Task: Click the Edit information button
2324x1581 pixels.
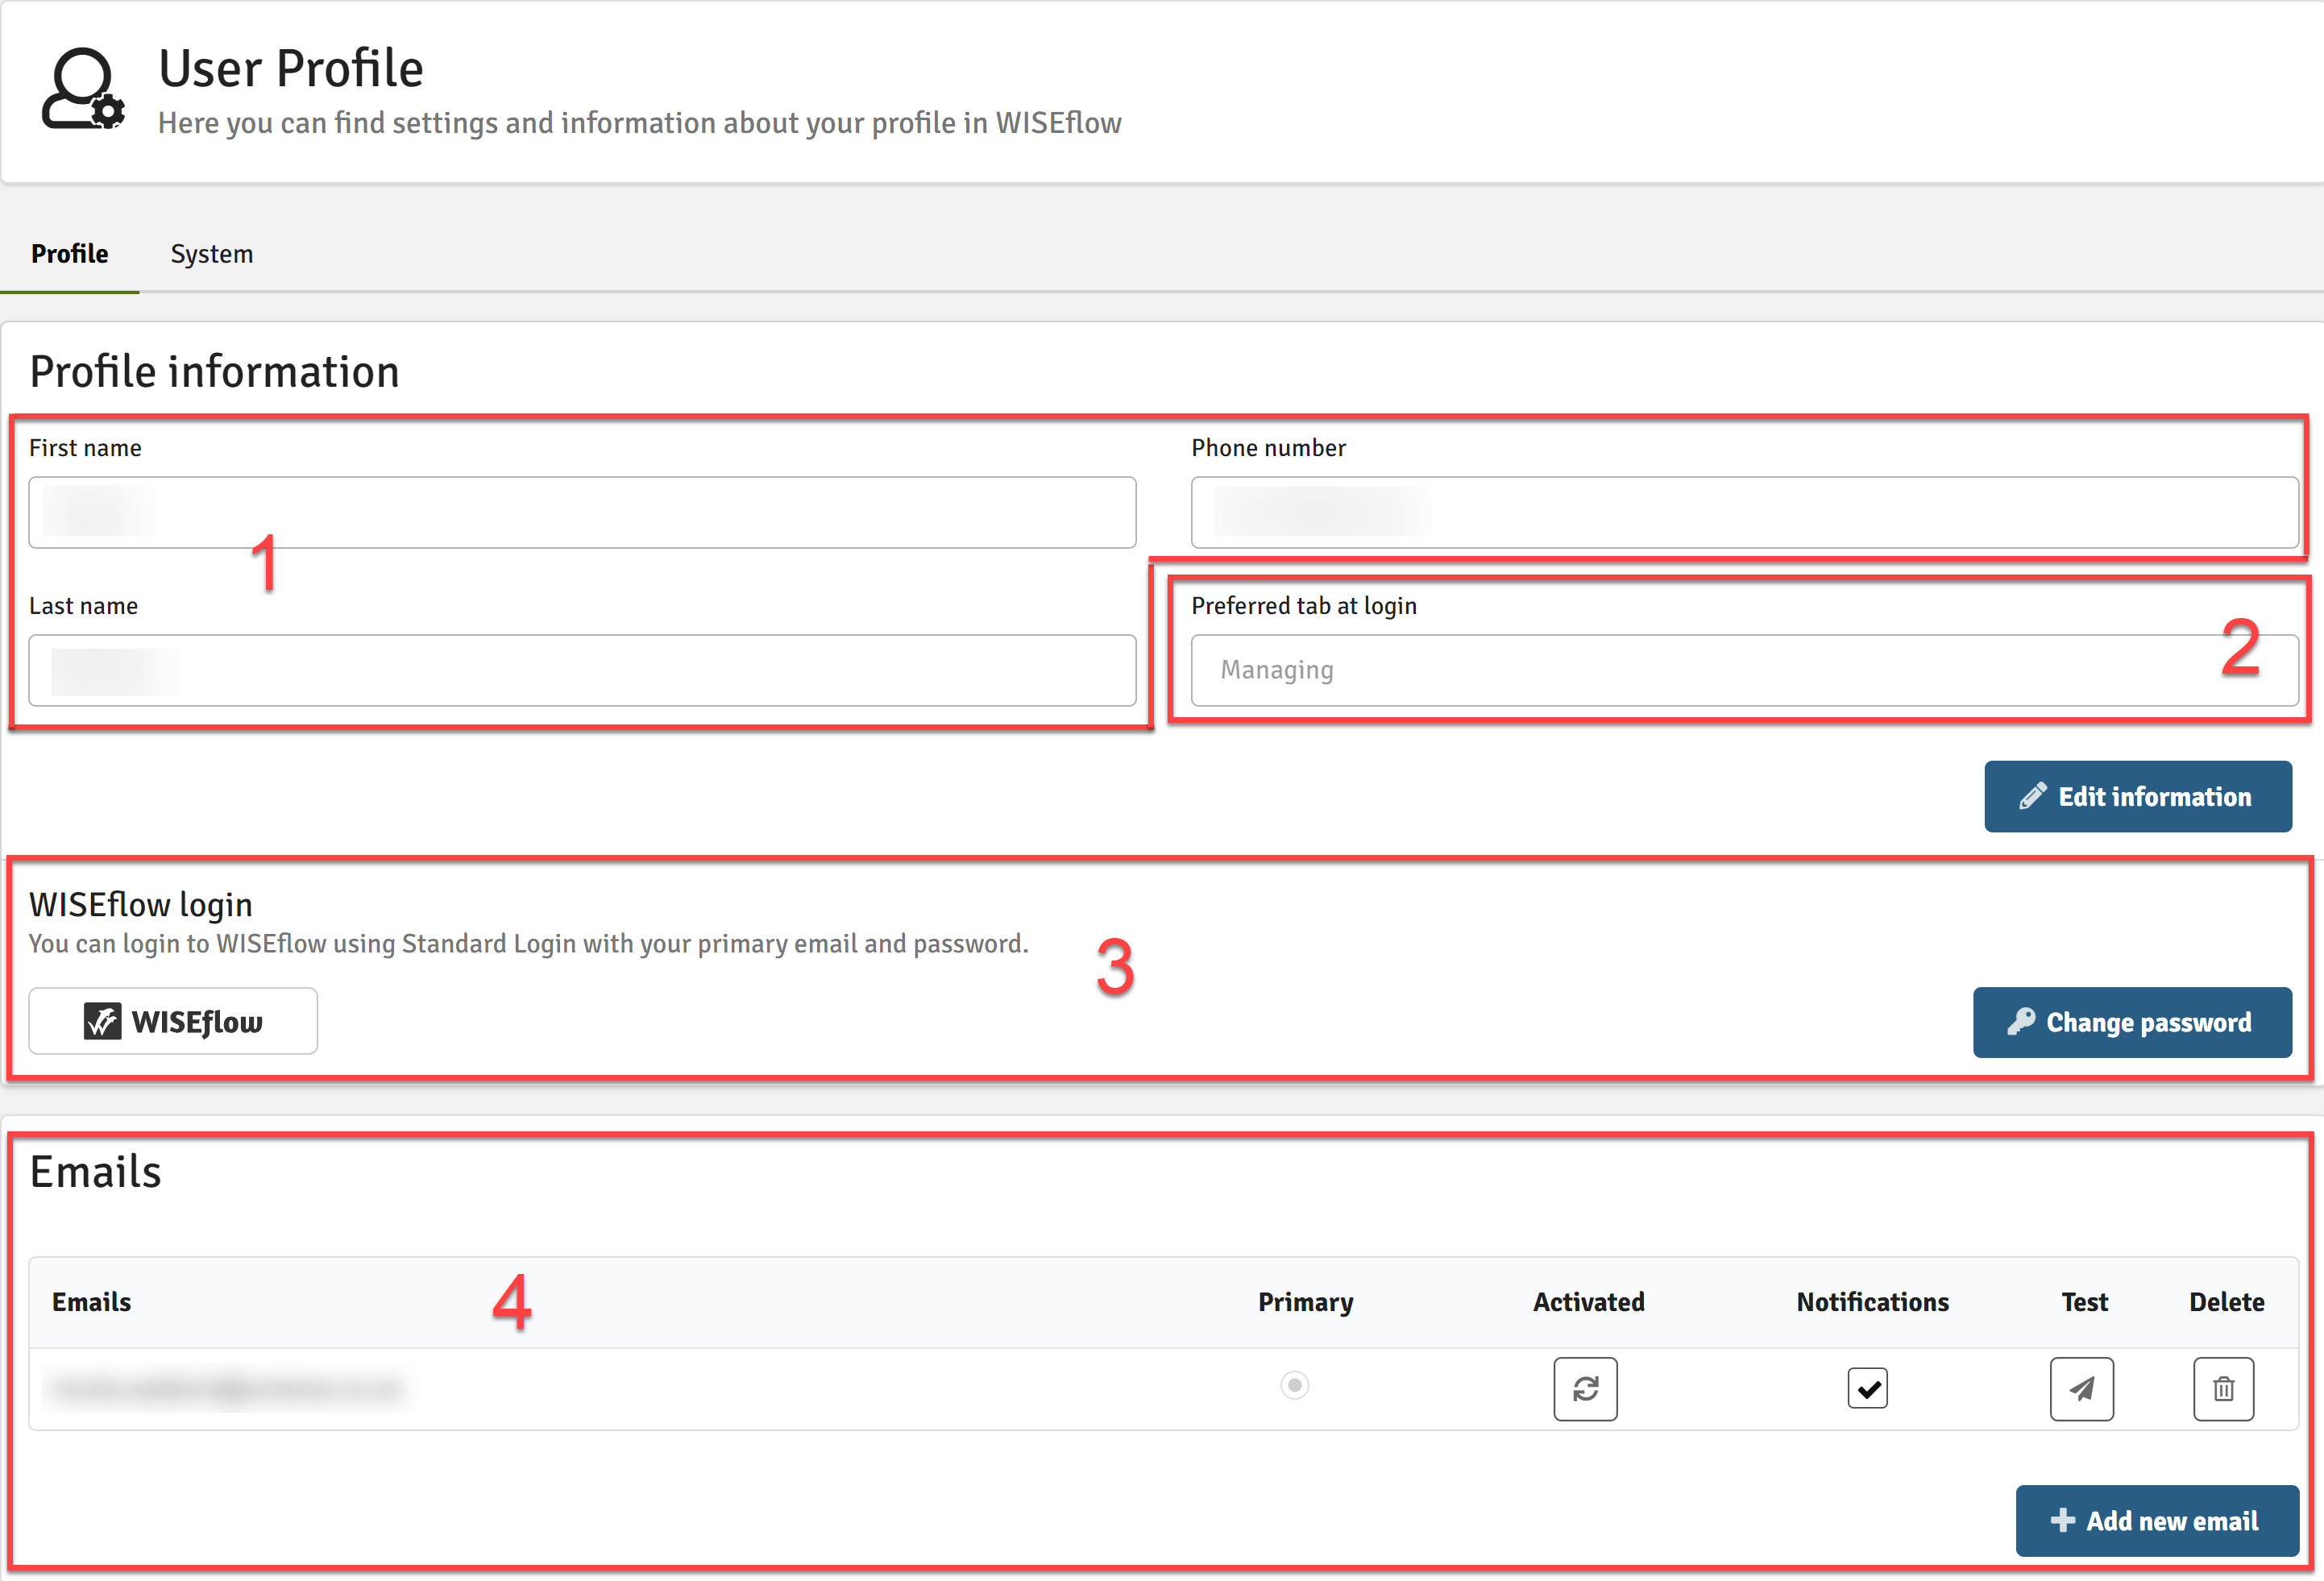Action: (x=2138, y=796)
